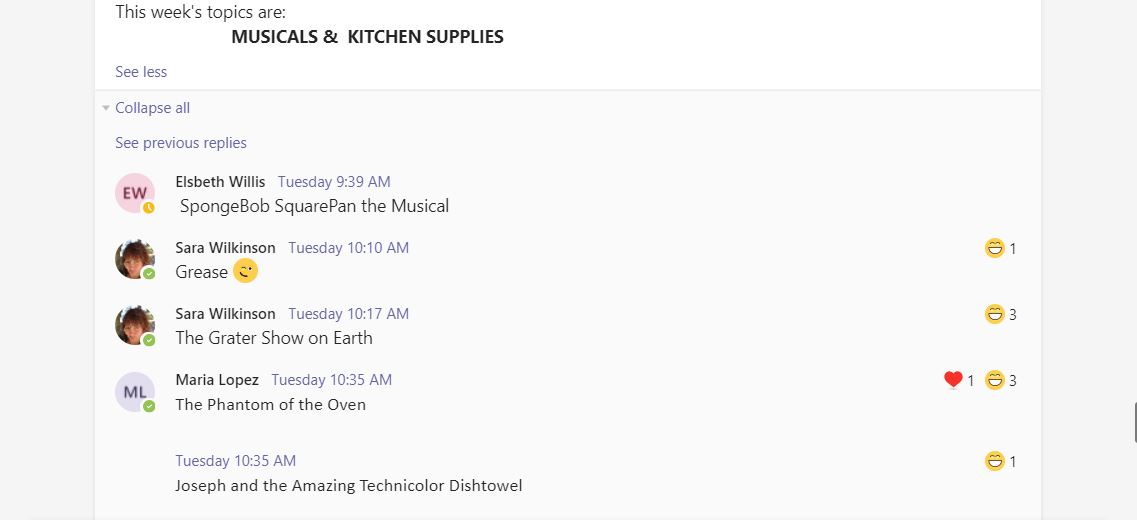Click See less to shorten the post
This screenshot has width=1137, height=520.
tap(141, 72)
